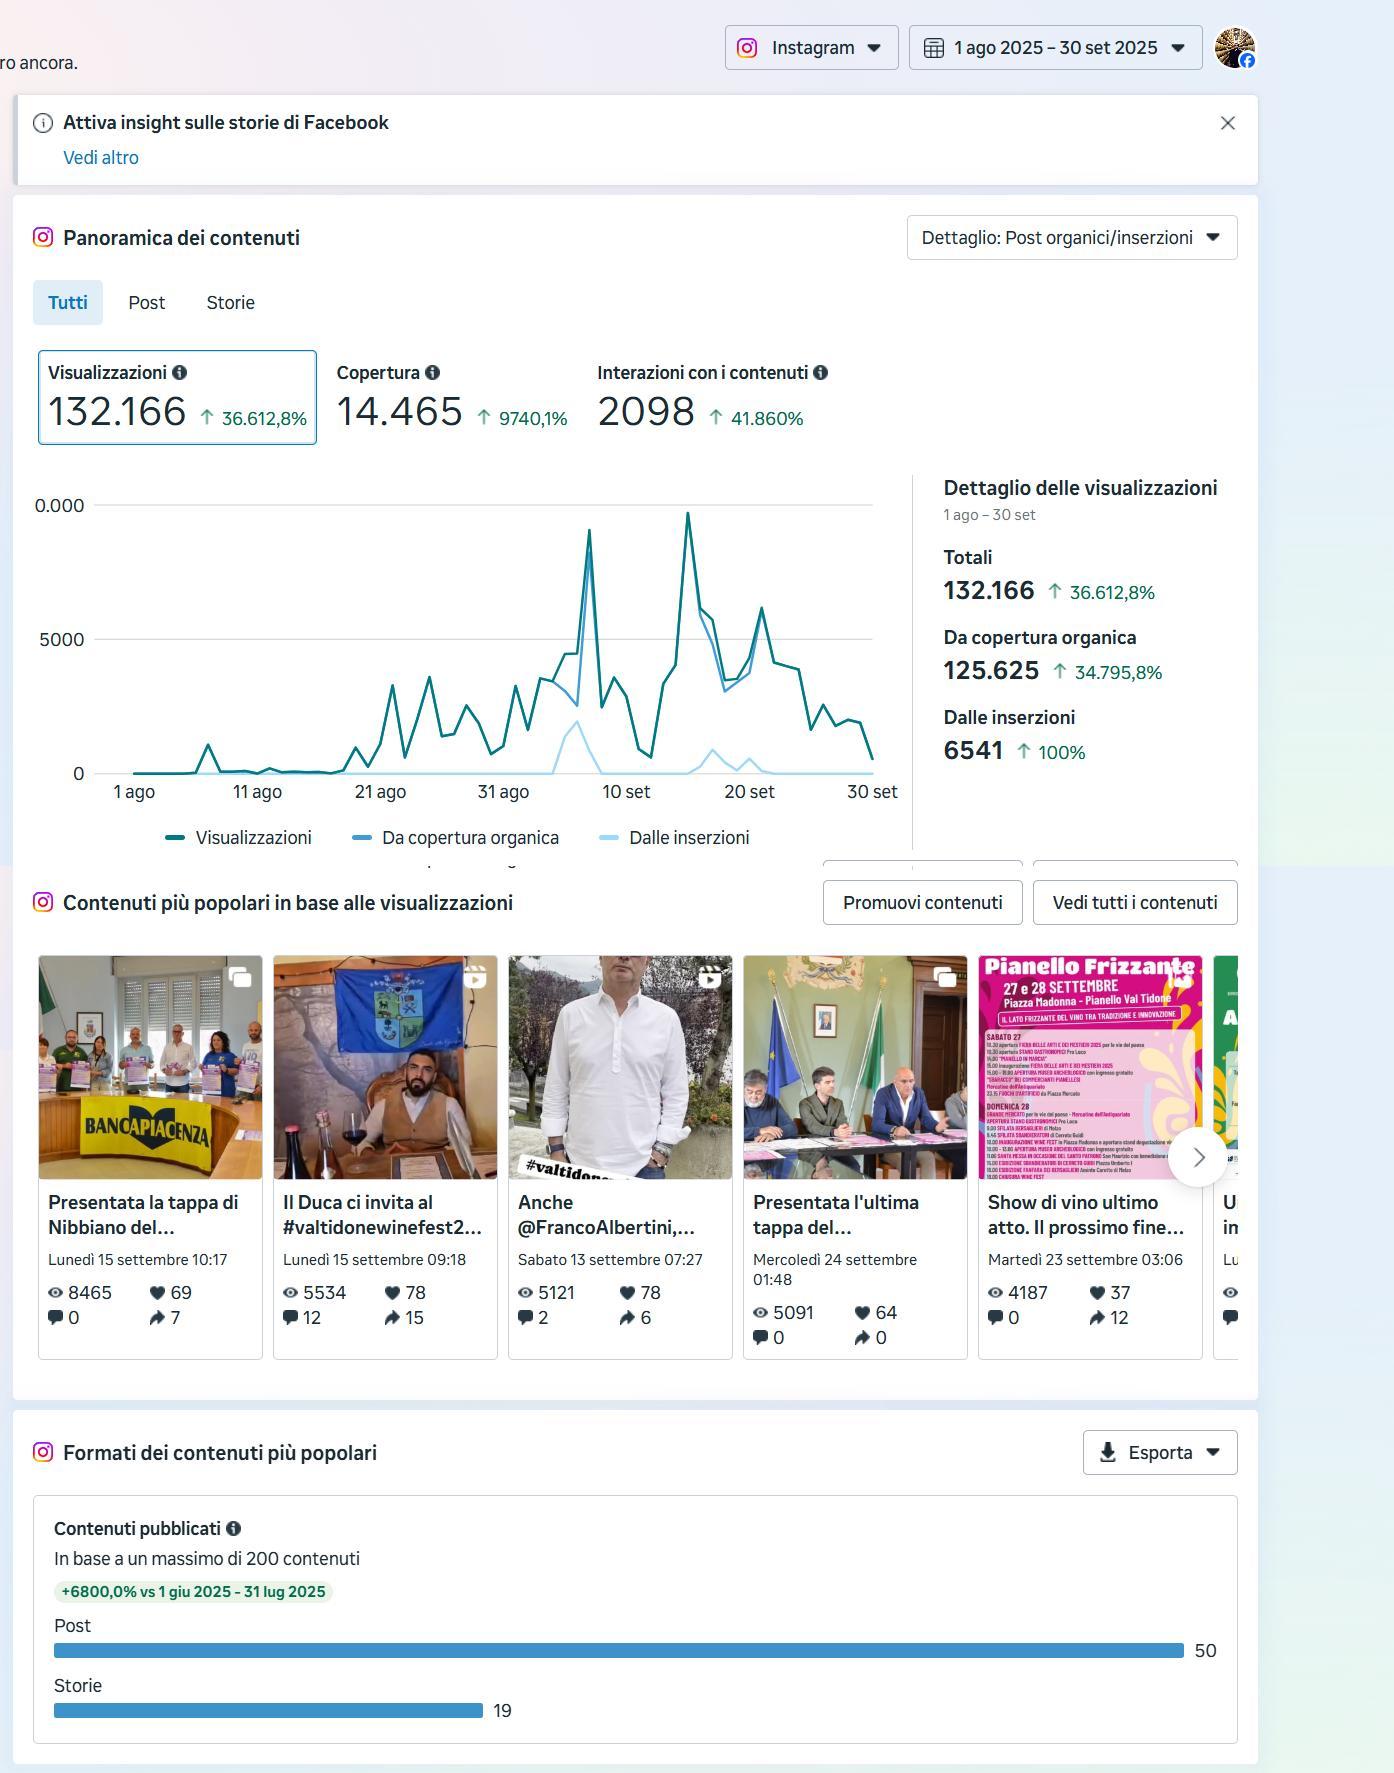The image size is (1394, 1773).
Task: Click the reel icon on Franco Albertini thumbnail
Action: tap(710, 977)
